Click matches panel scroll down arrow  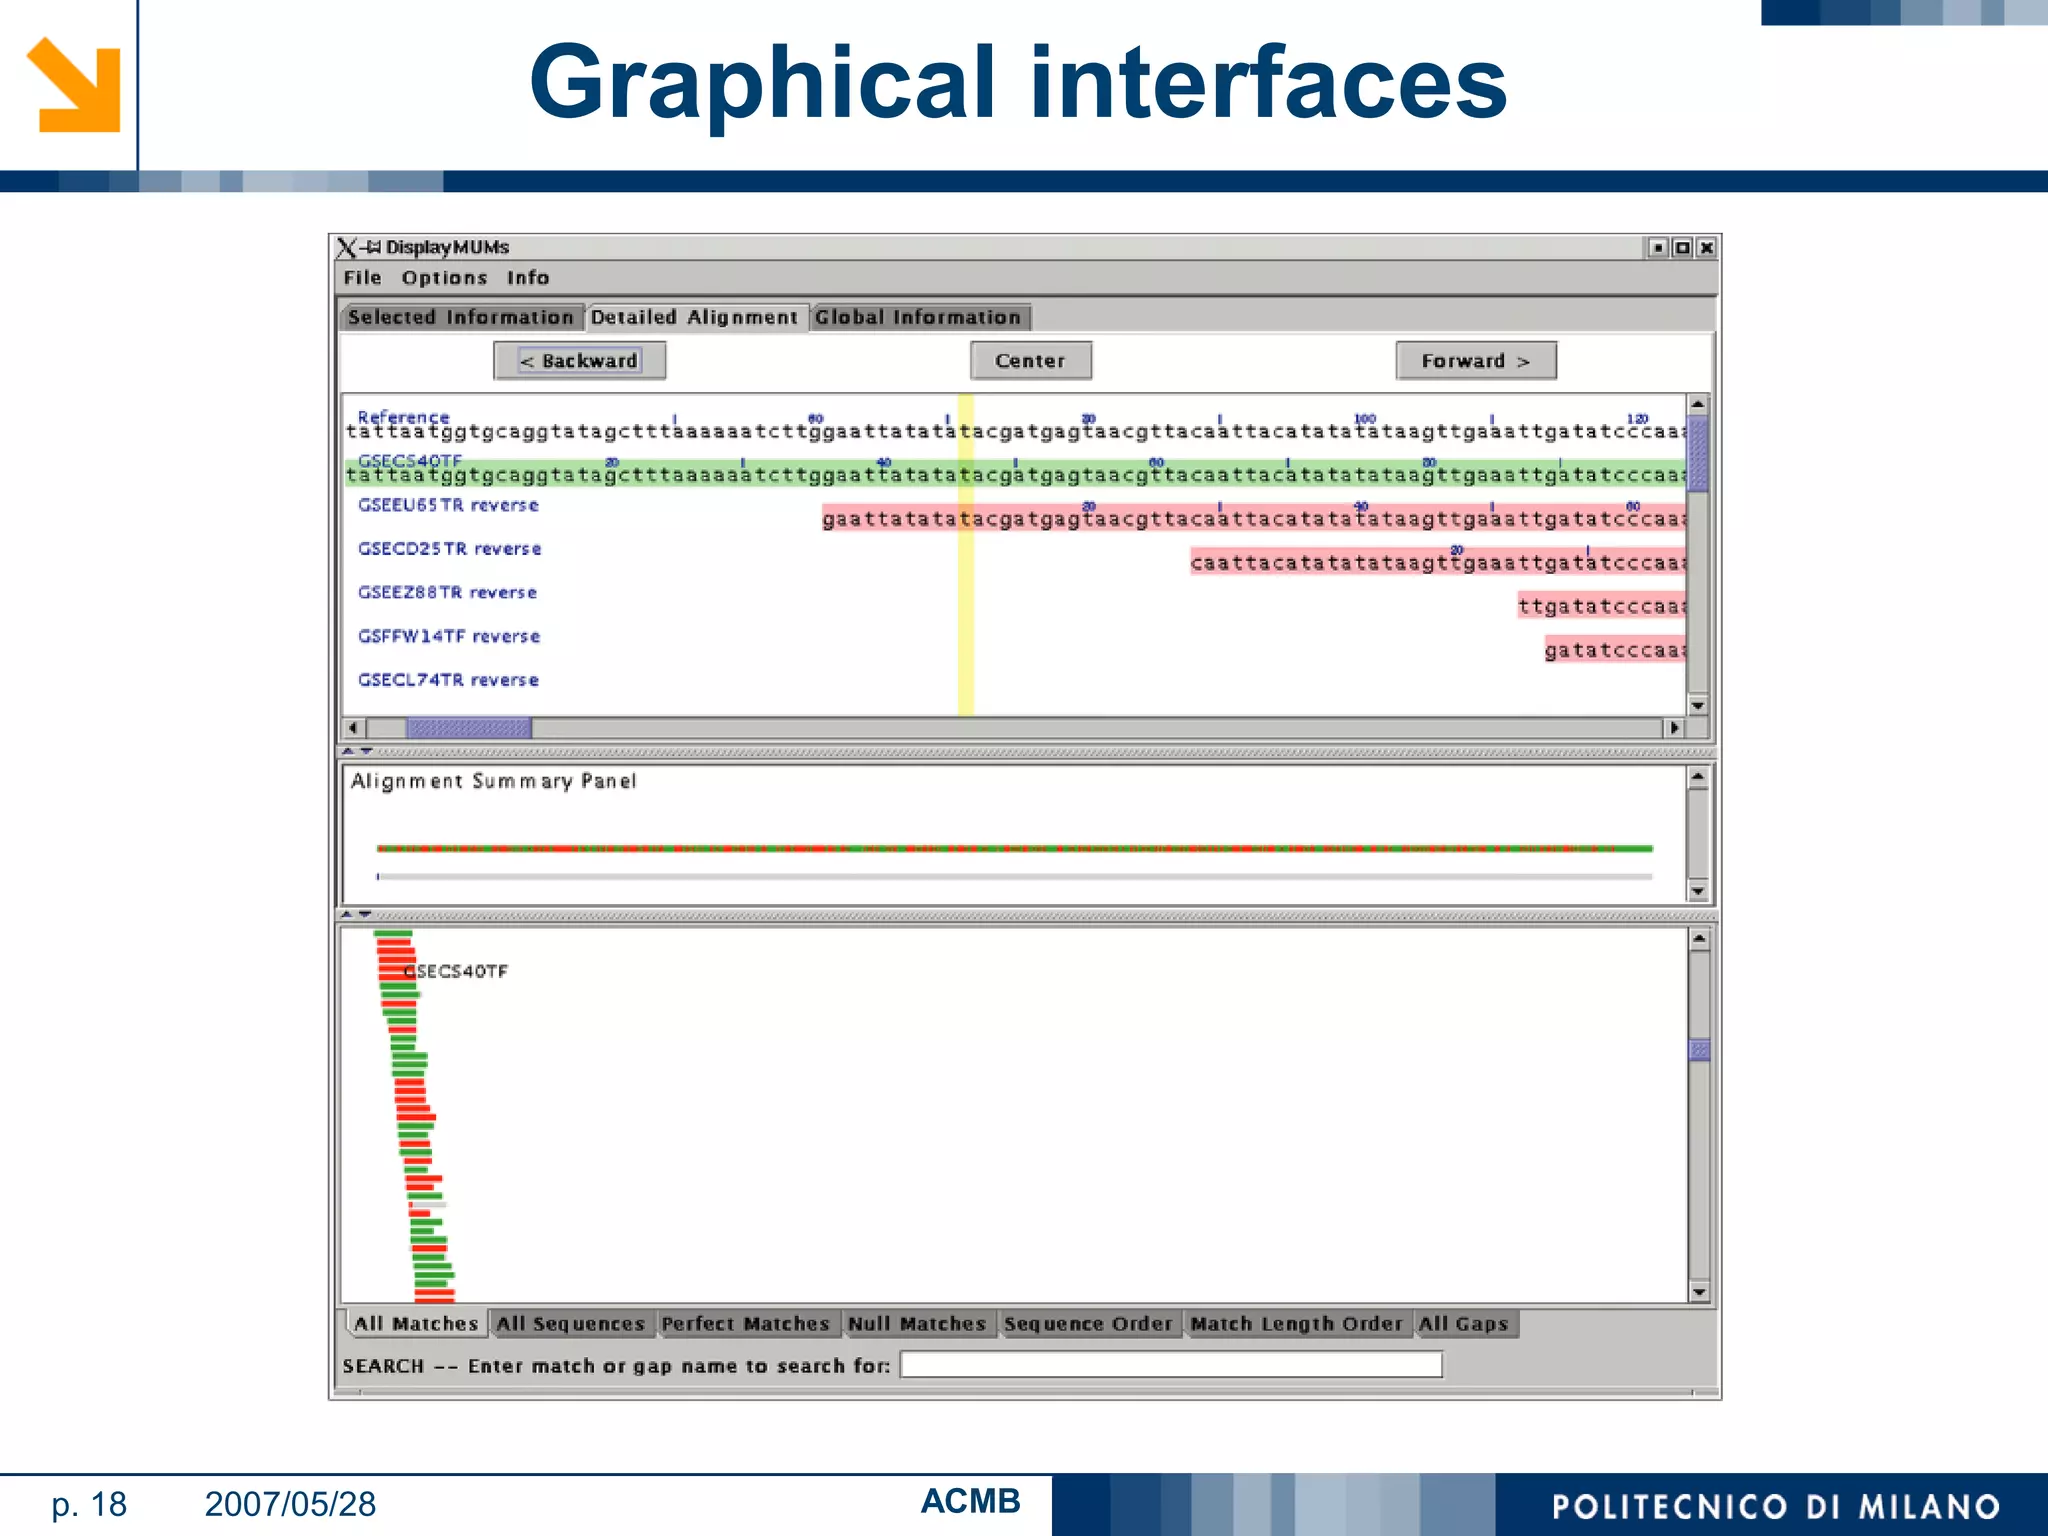tap(1699, 1292)
